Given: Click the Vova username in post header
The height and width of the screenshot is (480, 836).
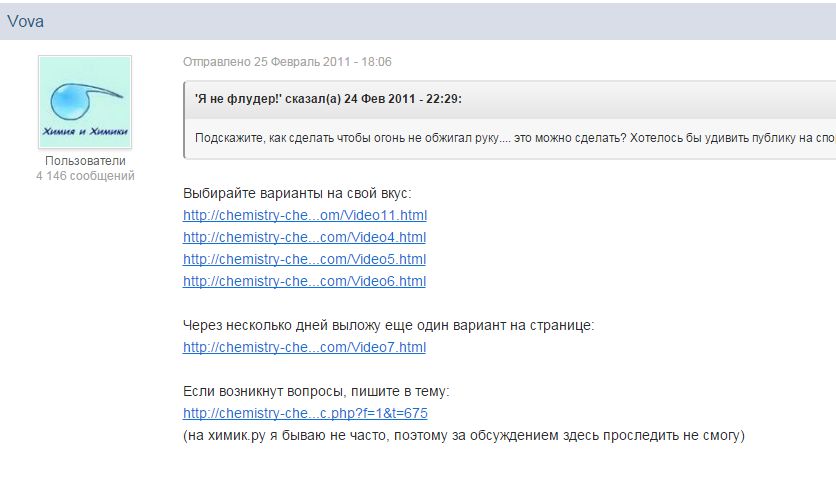Looking at the screenshot, I should coord(26,21).
